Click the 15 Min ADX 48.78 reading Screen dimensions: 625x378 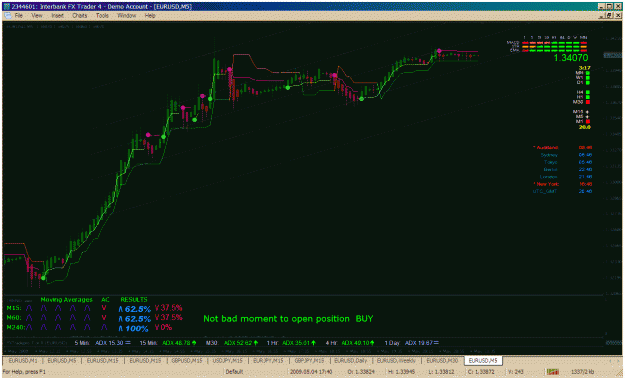click(168, 343)
